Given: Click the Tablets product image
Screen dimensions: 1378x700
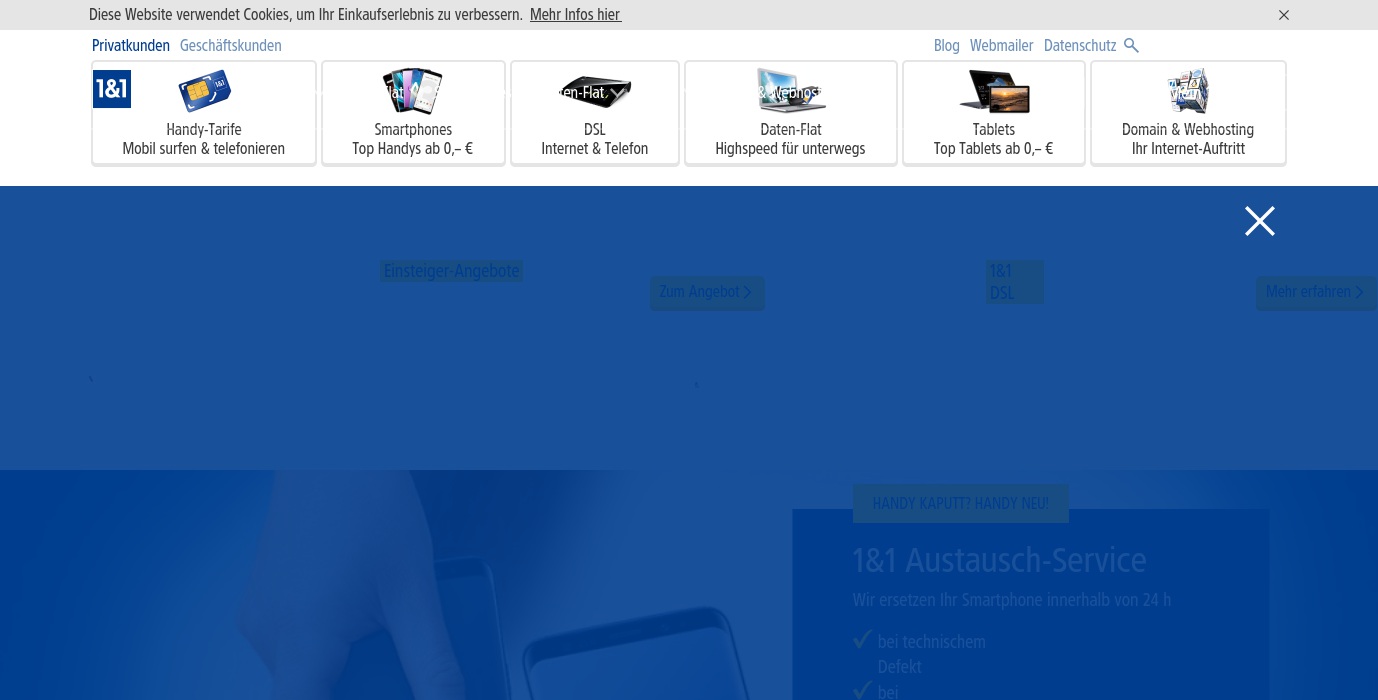Looking at the screenshot, I should tap(994, 92).
